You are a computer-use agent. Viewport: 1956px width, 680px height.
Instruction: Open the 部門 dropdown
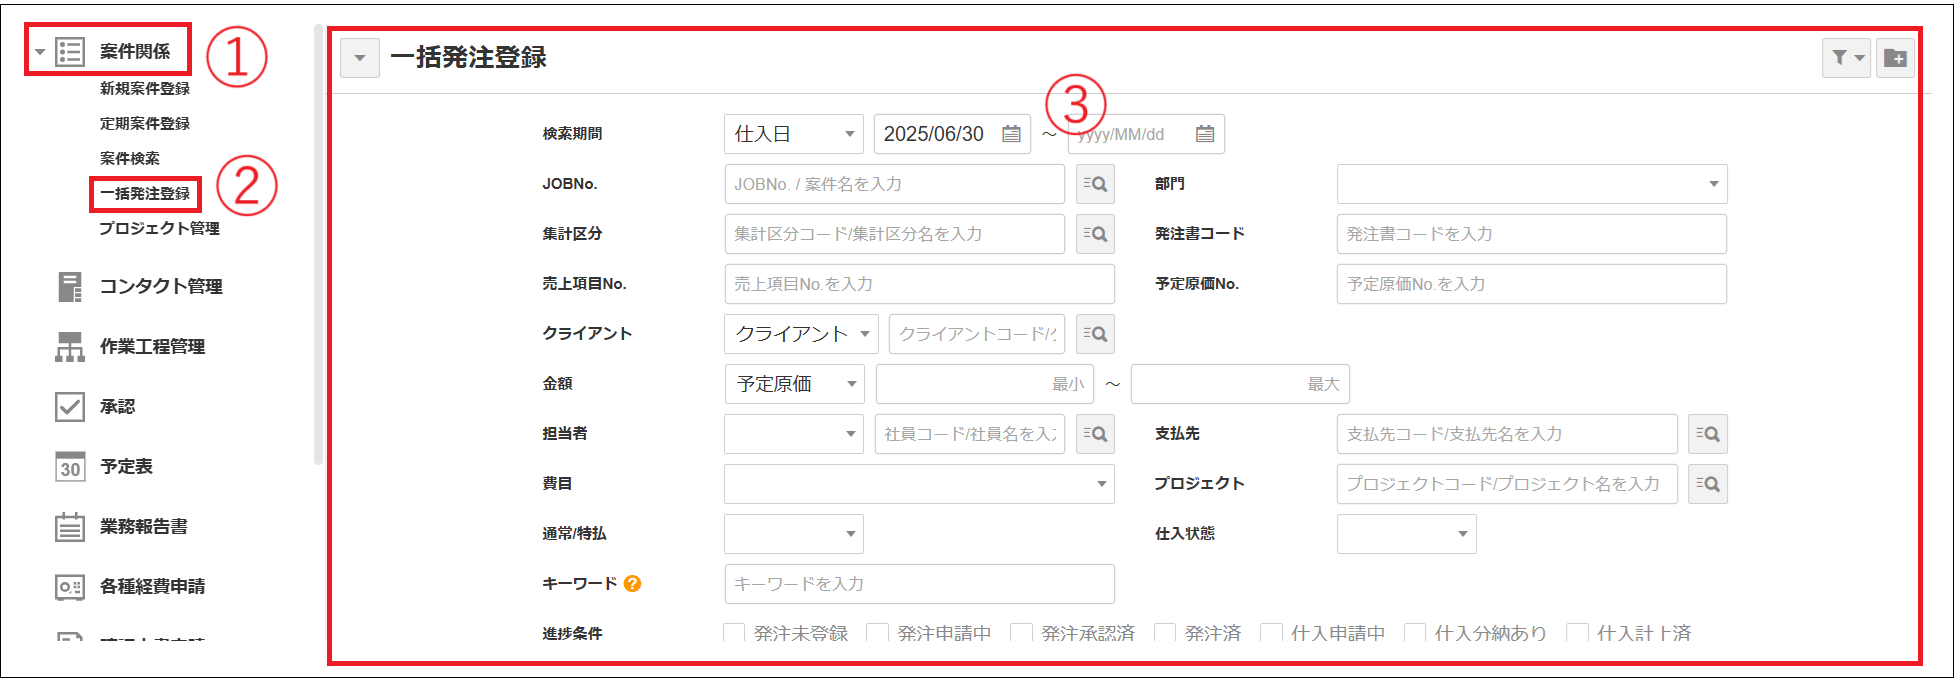(1531, 184)
